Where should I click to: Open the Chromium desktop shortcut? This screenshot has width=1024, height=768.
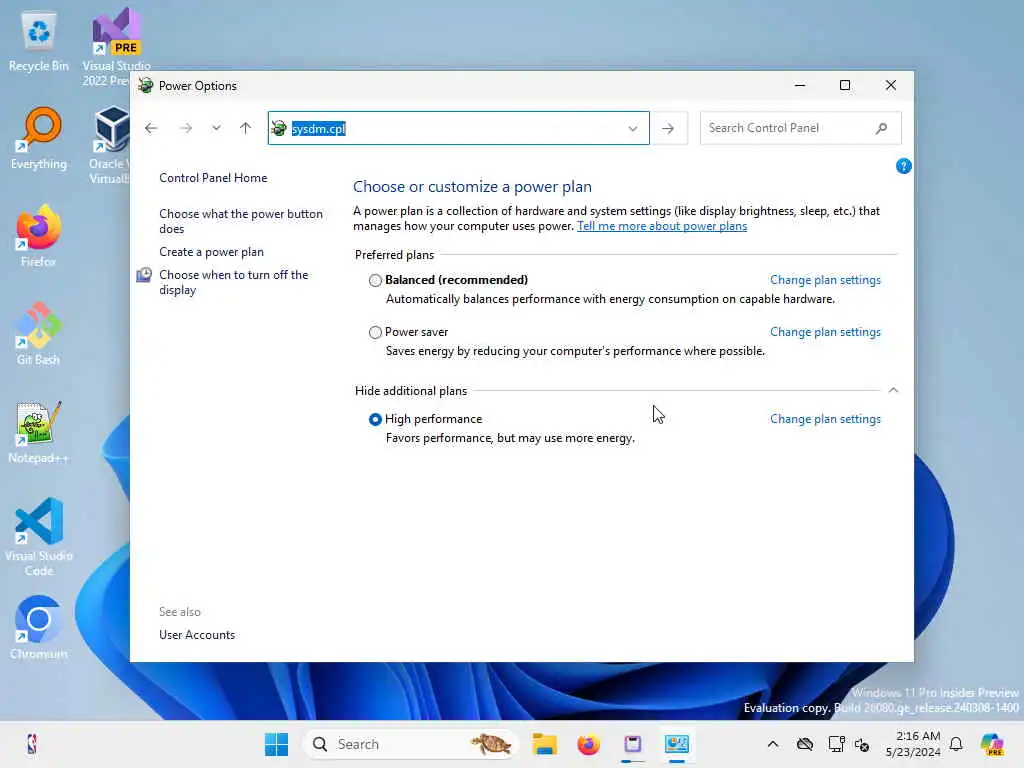tap(39, 628)
